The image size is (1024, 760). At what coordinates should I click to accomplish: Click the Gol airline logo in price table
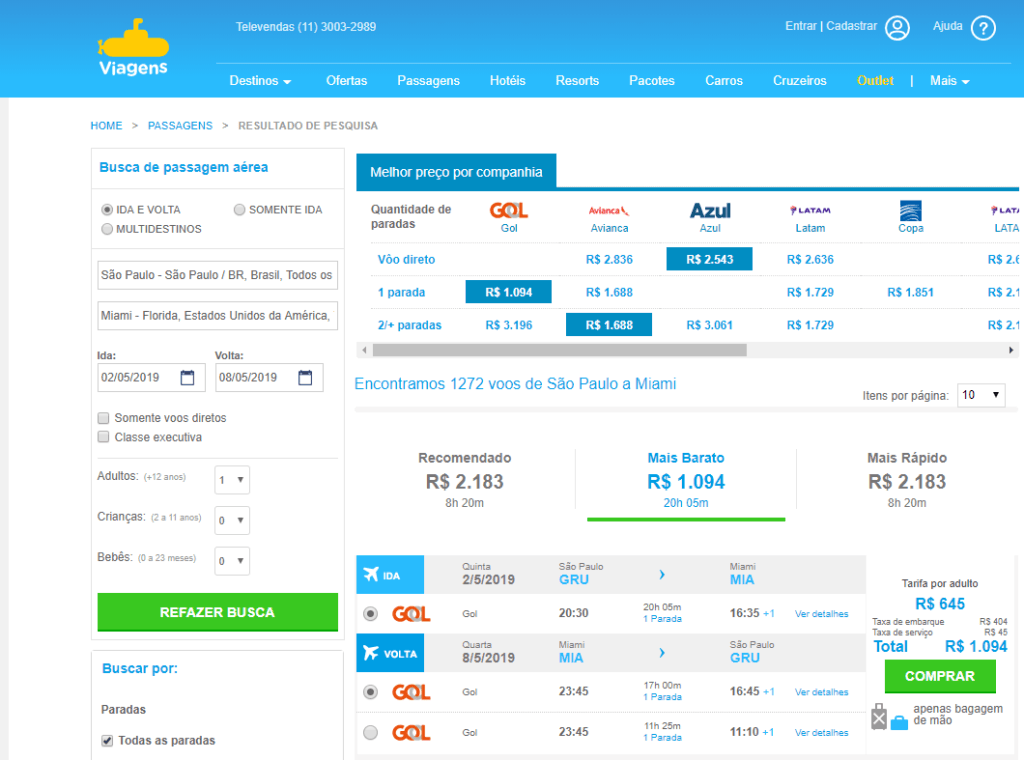coord(509,211)
